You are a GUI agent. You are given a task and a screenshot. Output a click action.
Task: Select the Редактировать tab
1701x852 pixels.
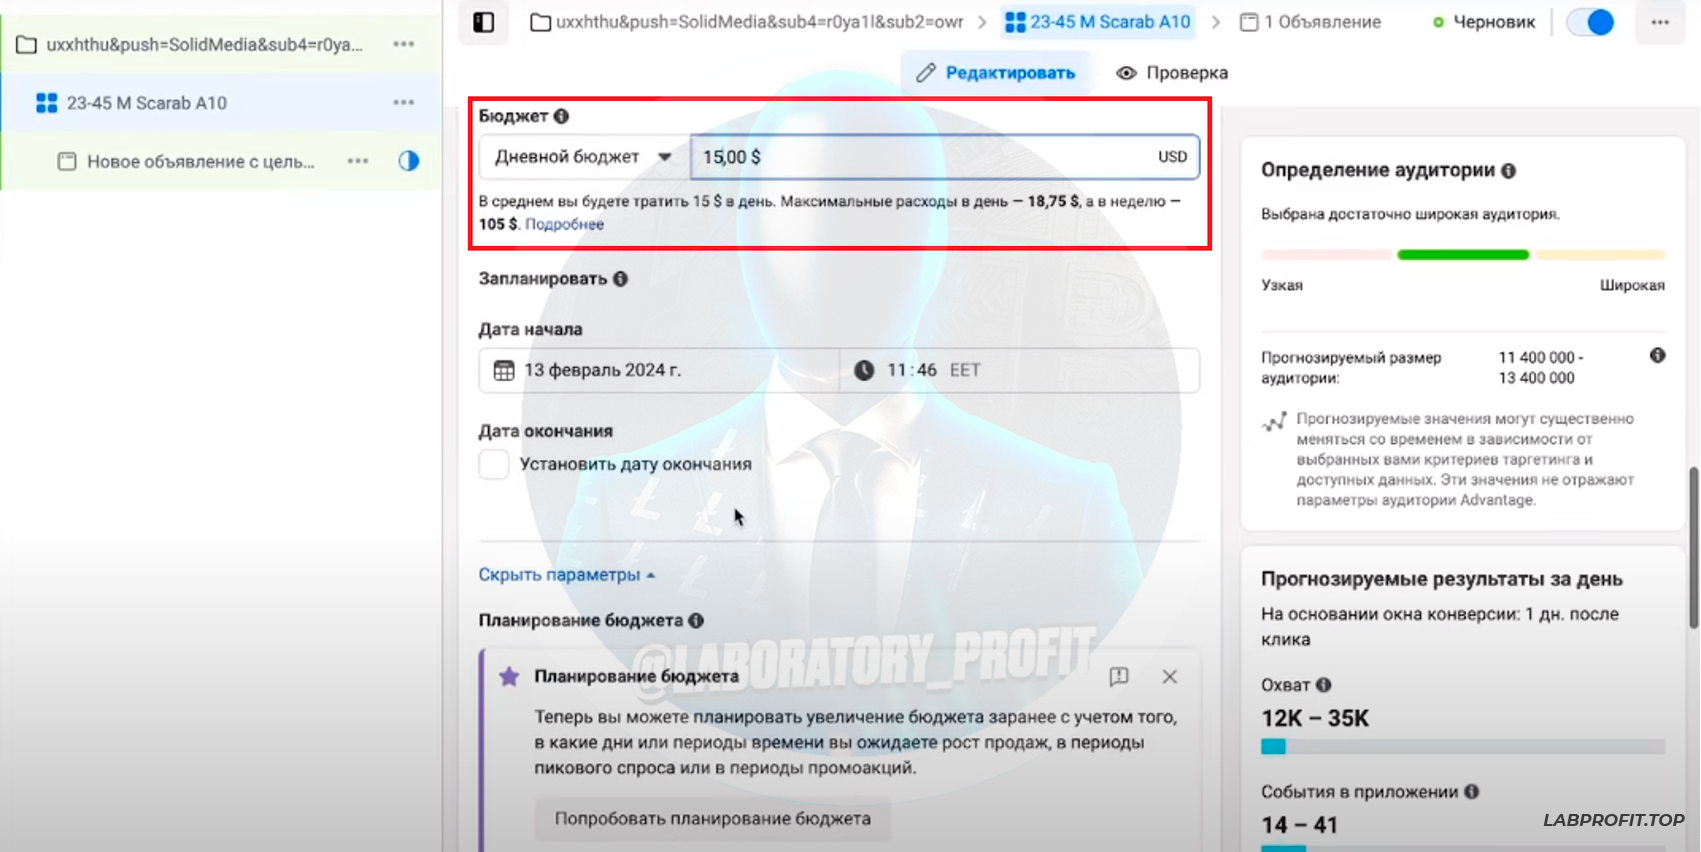coord(996,73)
